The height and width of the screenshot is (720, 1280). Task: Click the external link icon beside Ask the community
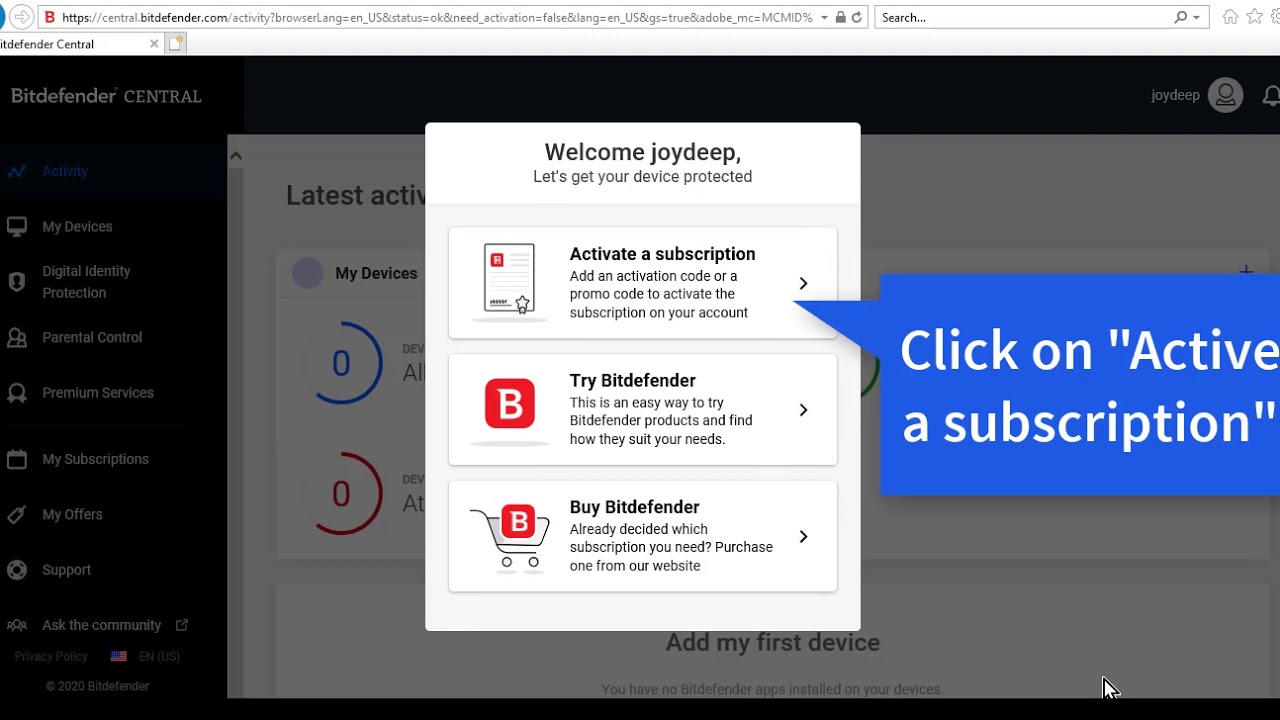pyautogui.click(x=182, y=625)
